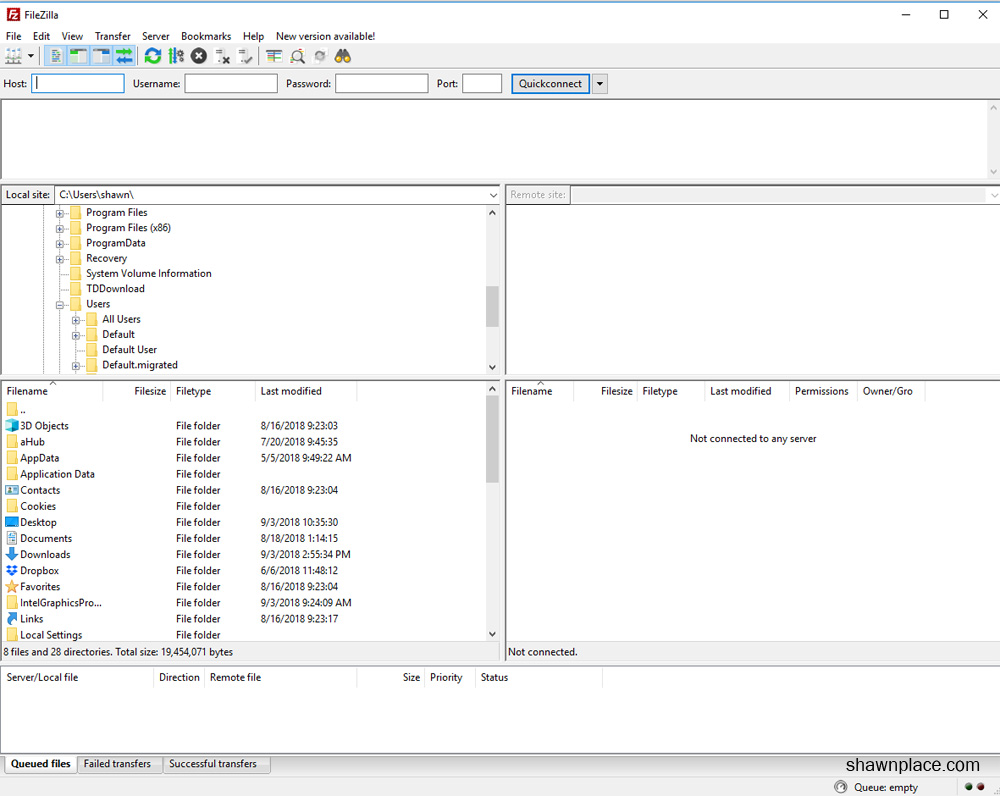
Task: Select the Desktop folder icon
Action: click(x=12, y=522)
